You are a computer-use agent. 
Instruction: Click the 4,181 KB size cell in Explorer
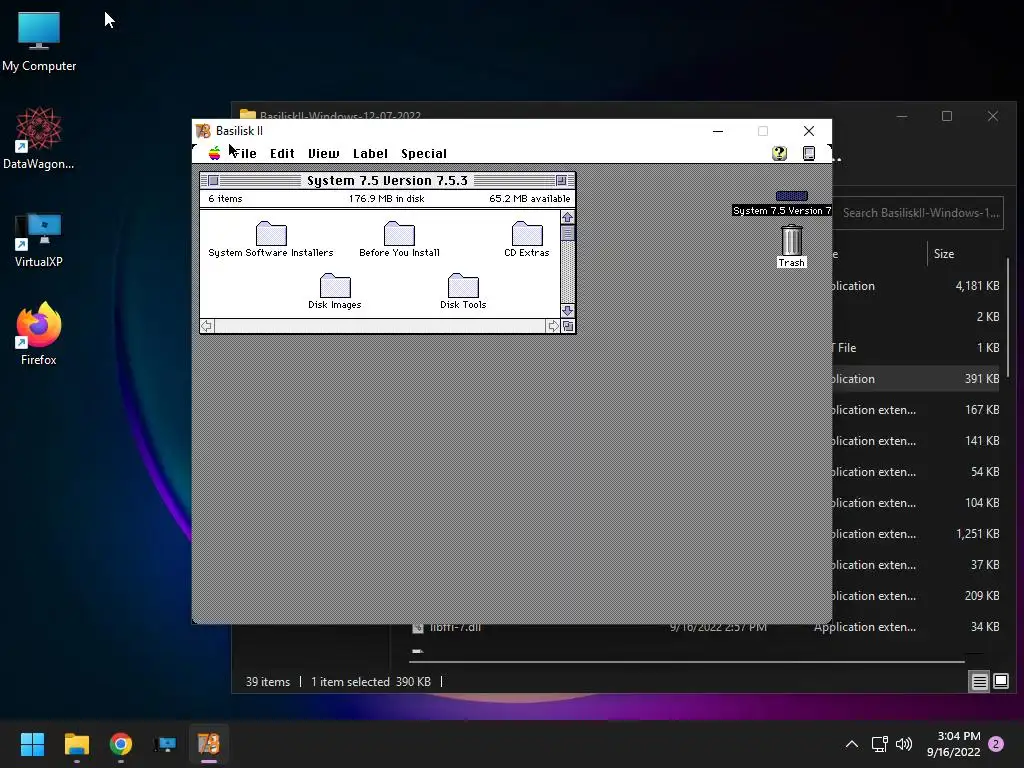[x=977, y=286]
